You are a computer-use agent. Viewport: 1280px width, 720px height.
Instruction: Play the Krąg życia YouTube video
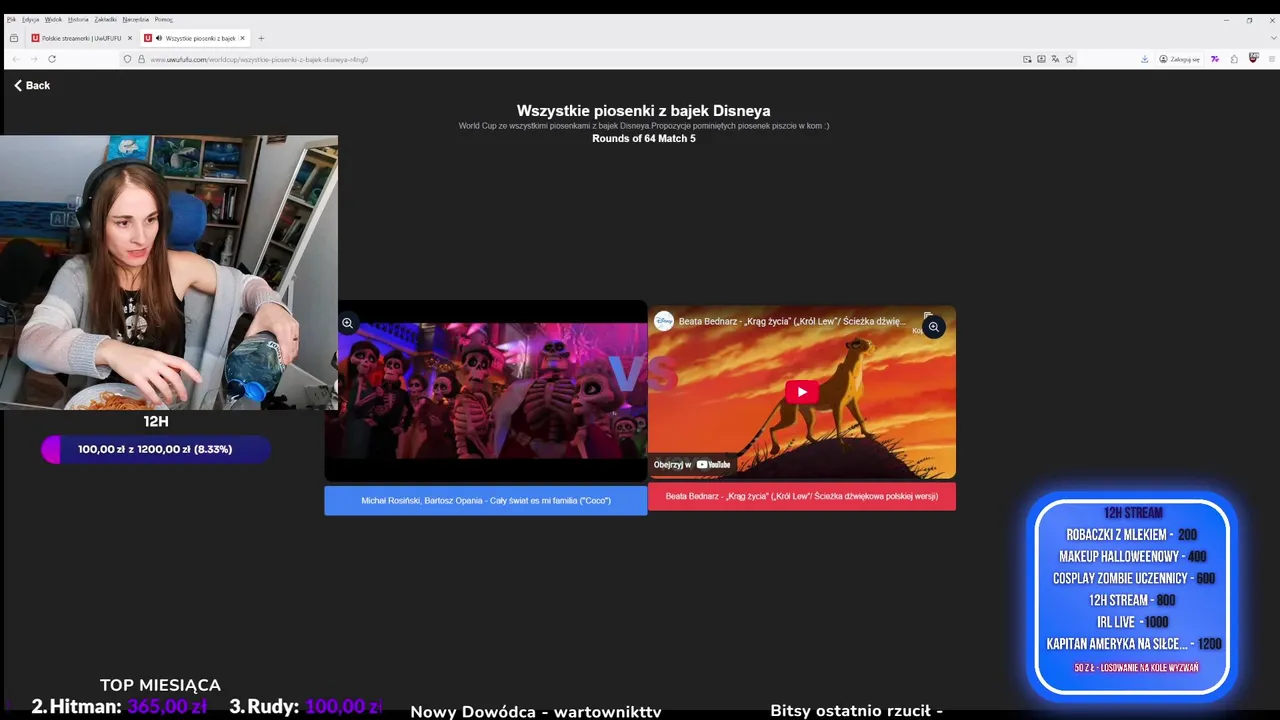coord(801,392)
